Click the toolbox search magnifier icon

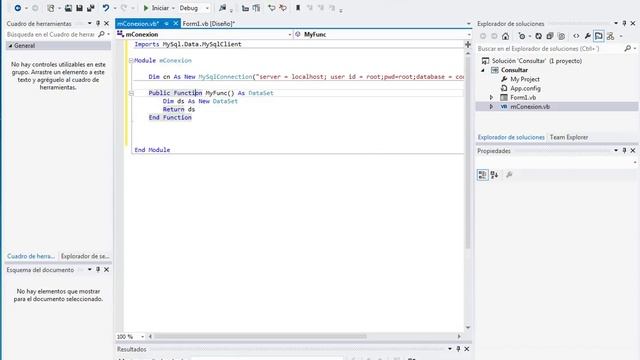(101, 34)
